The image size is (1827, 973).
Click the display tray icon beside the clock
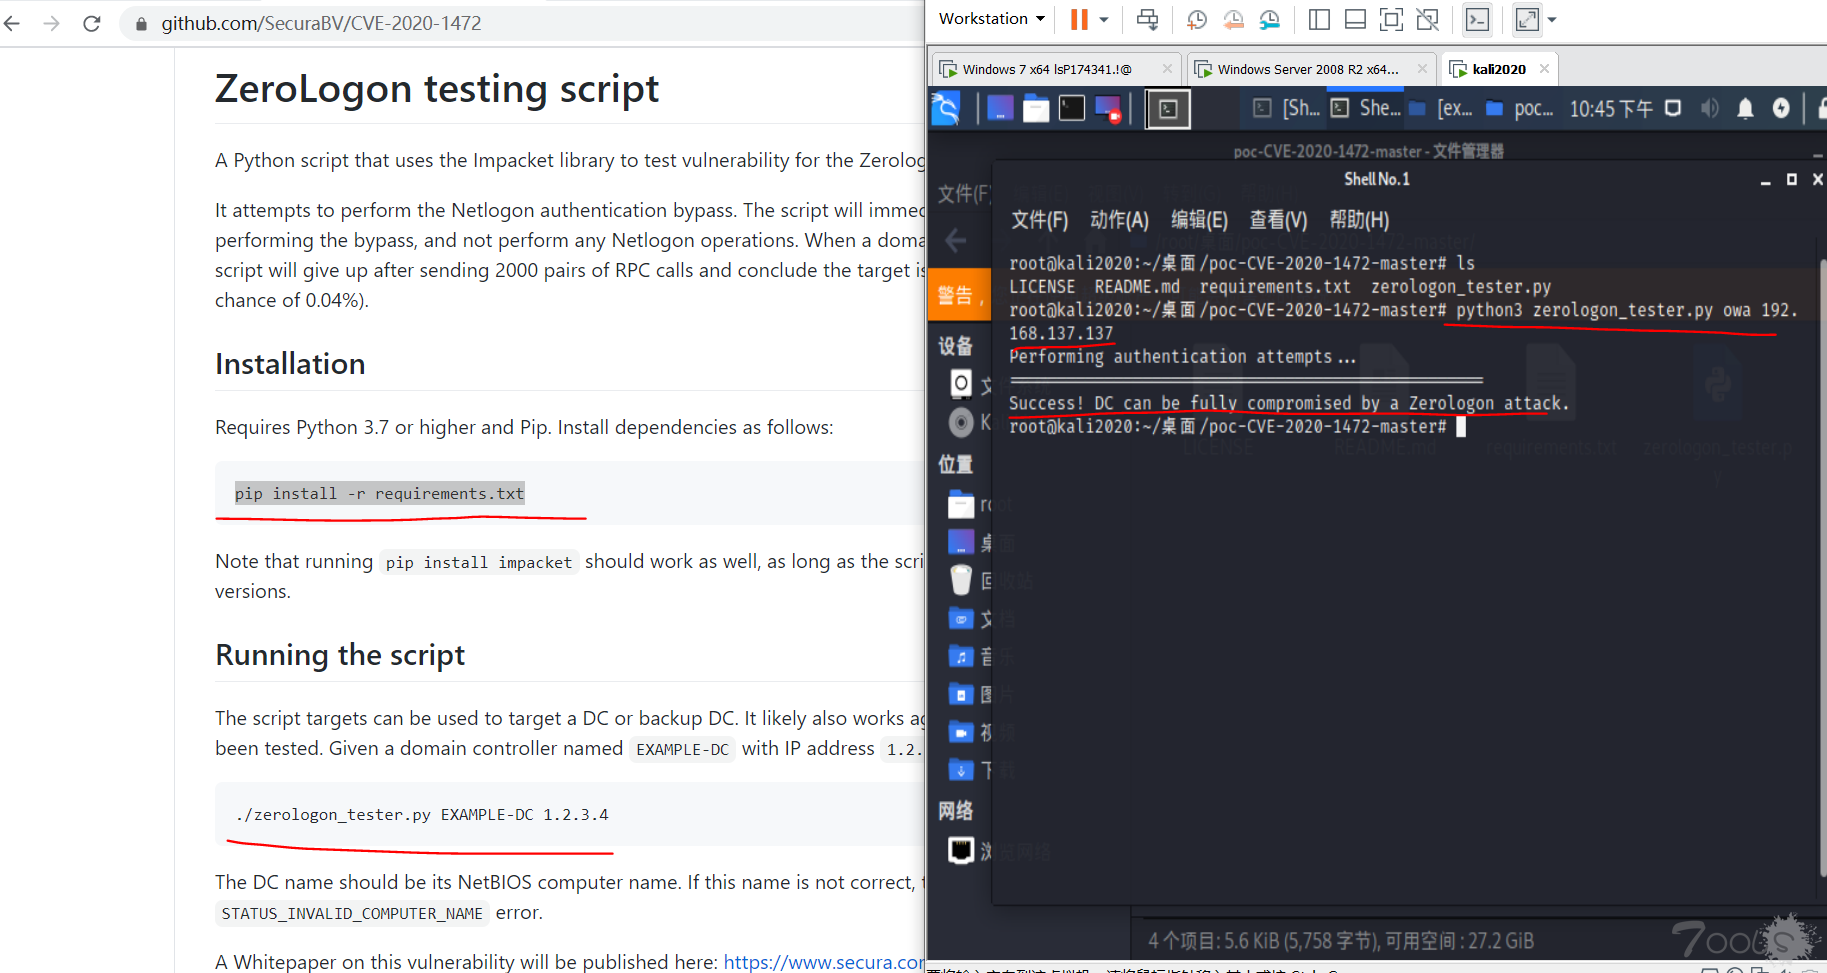(x=1673, y=108)
